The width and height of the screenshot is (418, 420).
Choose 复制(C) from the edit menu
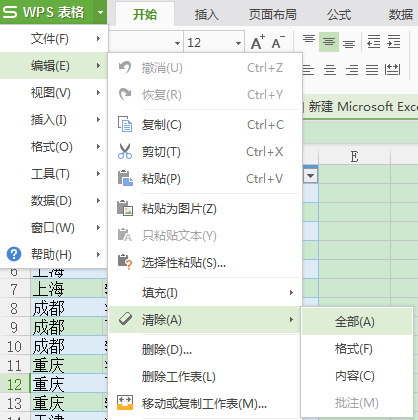(x=205, y=125)
